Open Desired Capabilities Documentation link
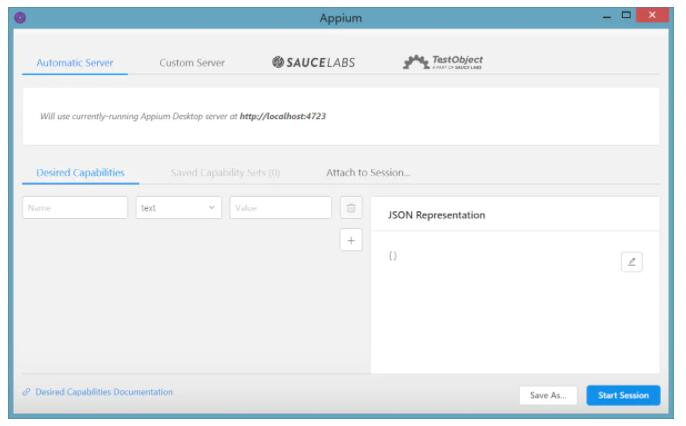Image resolution: width=686 pixels, height=426 pixels. 104,392
